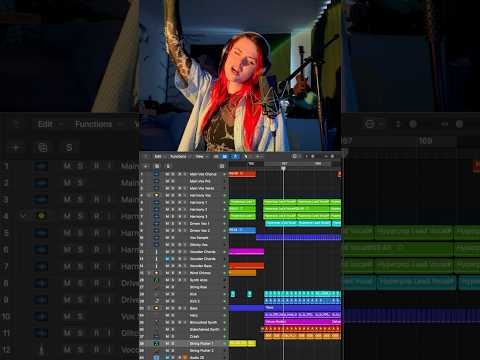The width and height of the screenshot is (480, 360).
Task: Record-enable the Audio 22 track
Action: tap(179, 357)
